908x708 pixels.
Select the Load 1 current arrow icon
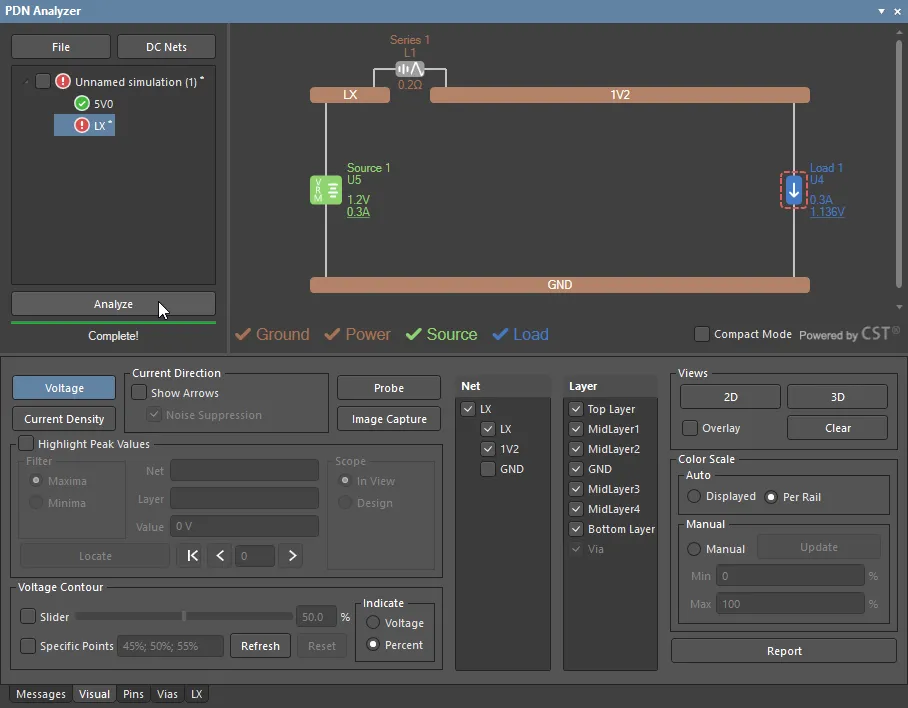pos(794,190)
